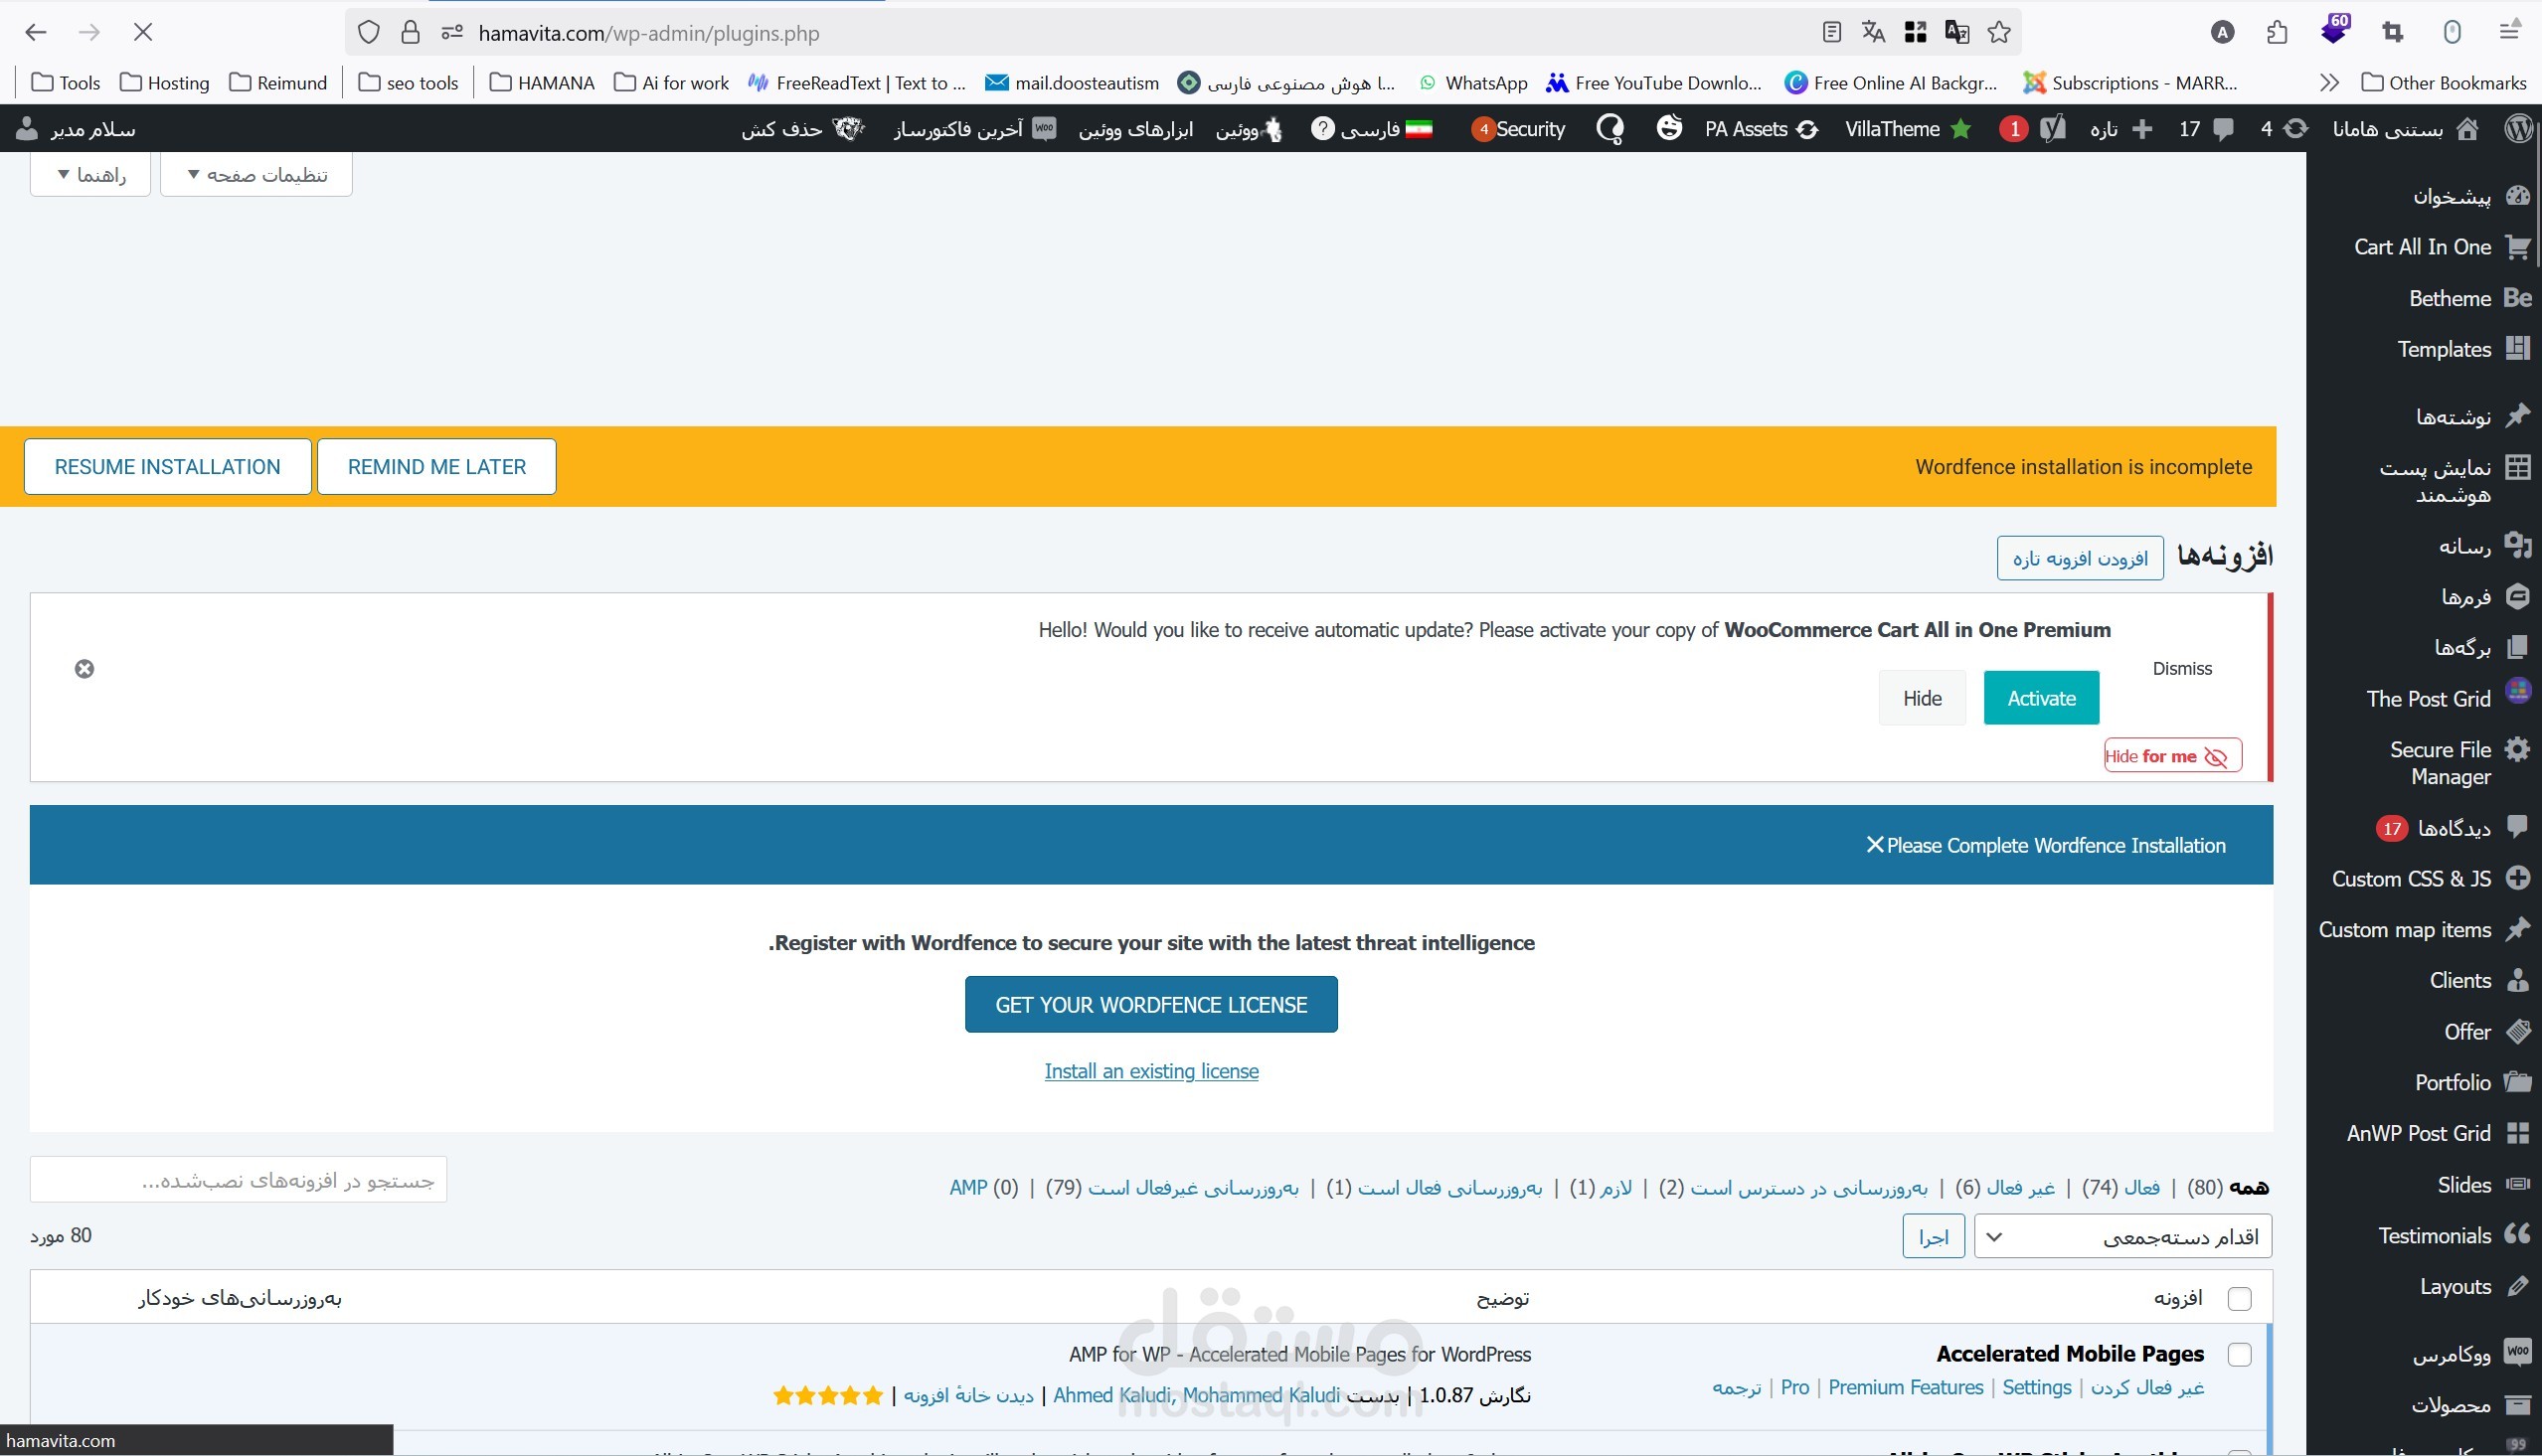Click GET YOUR WORDFENCE LICENSE button
This screenshot has height=1456, width=2542.
tap(1151, 1005)
